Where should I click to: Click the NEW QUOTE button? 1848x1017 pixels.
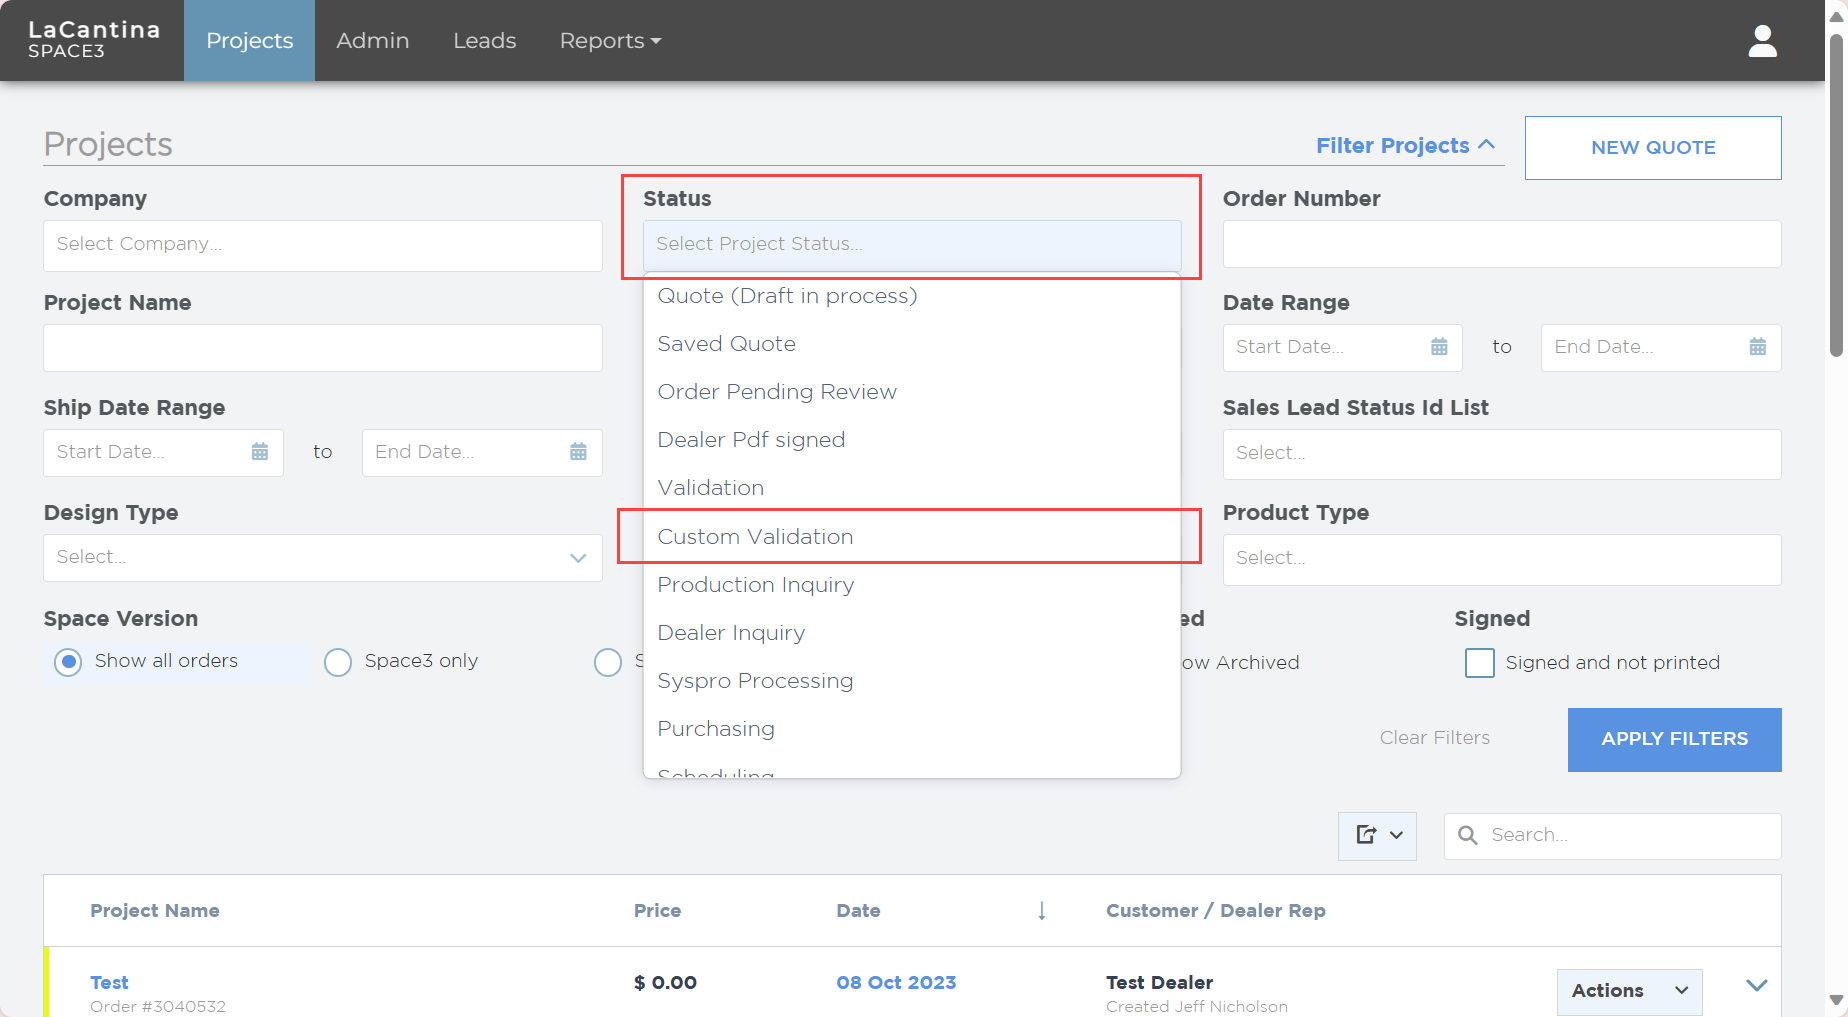1653,148
